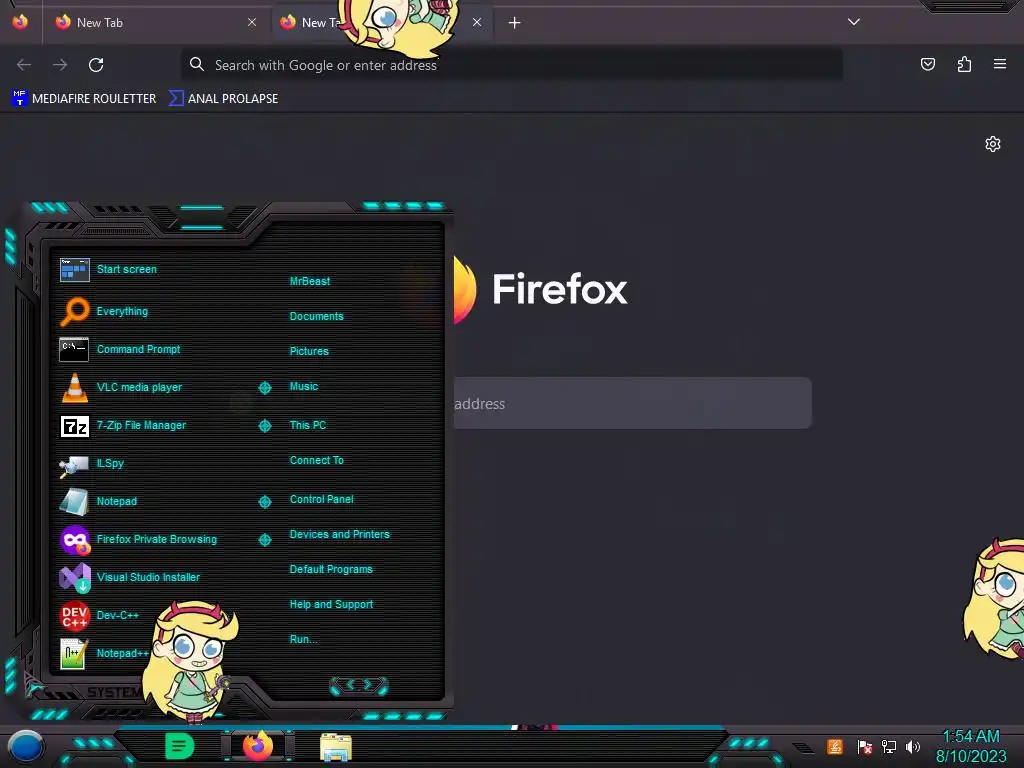Open Pictures folder link
Viewport: 1024px width, 768px height.
tap(309, 351)
